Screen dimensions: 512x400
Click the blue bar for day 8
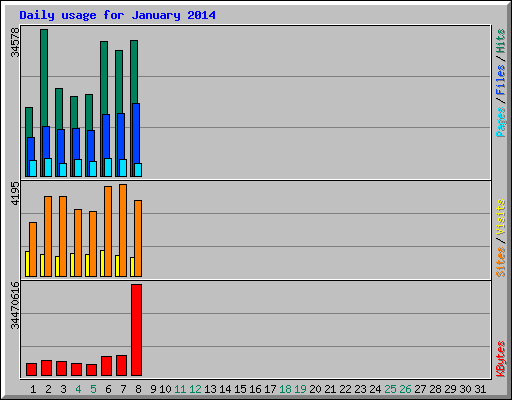click(x=136, y=133)
